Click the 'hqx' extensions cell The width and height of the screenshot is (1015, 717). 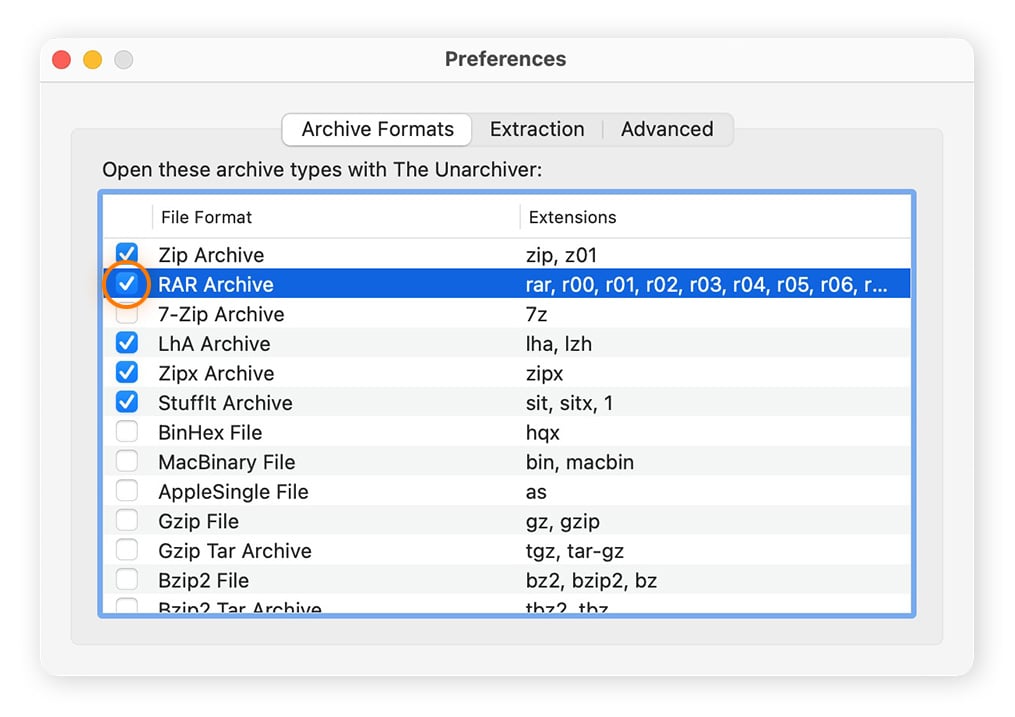click(x=542, y=433)
